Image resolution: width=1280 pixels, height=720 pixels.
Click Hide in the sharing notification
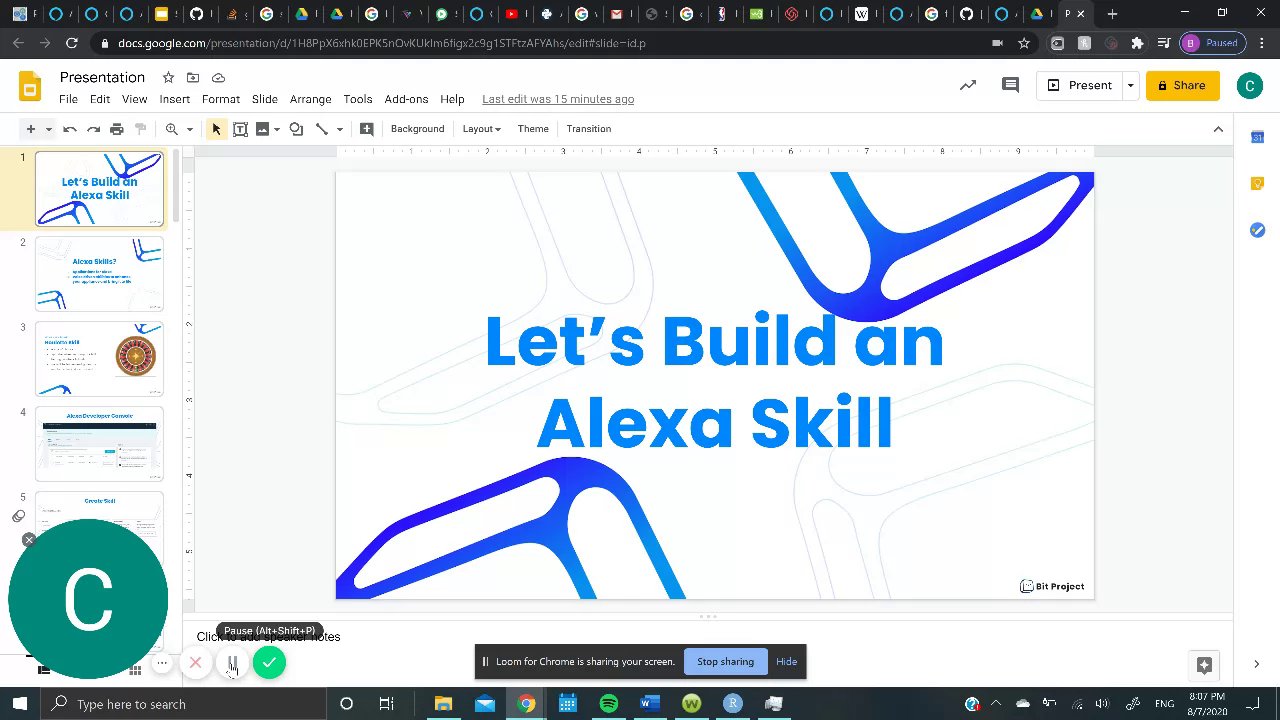(x=786, y=661)
